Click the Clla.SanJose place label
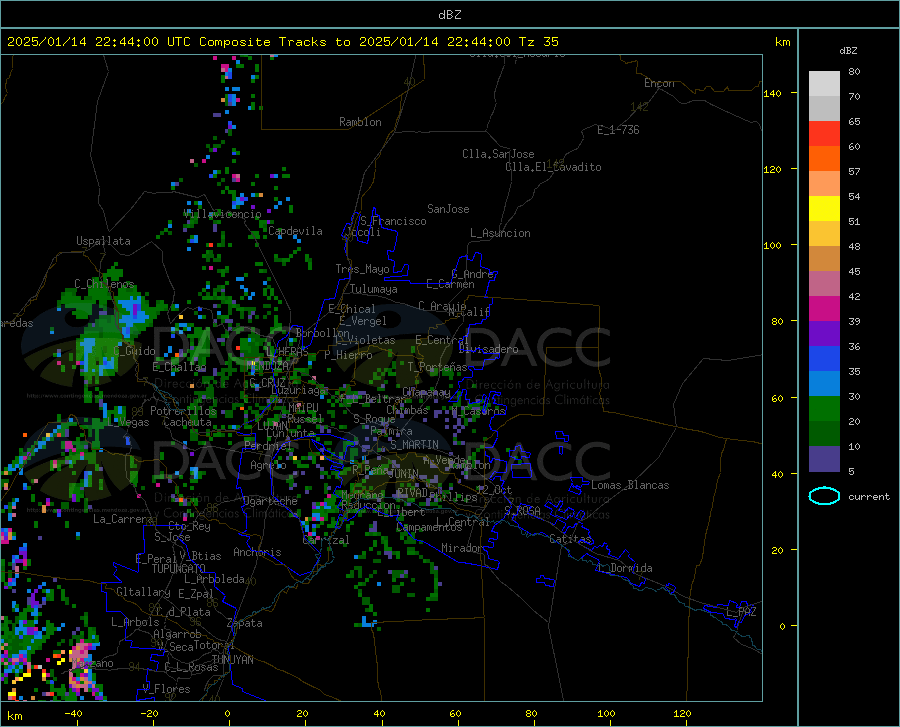 pos(498,154)
